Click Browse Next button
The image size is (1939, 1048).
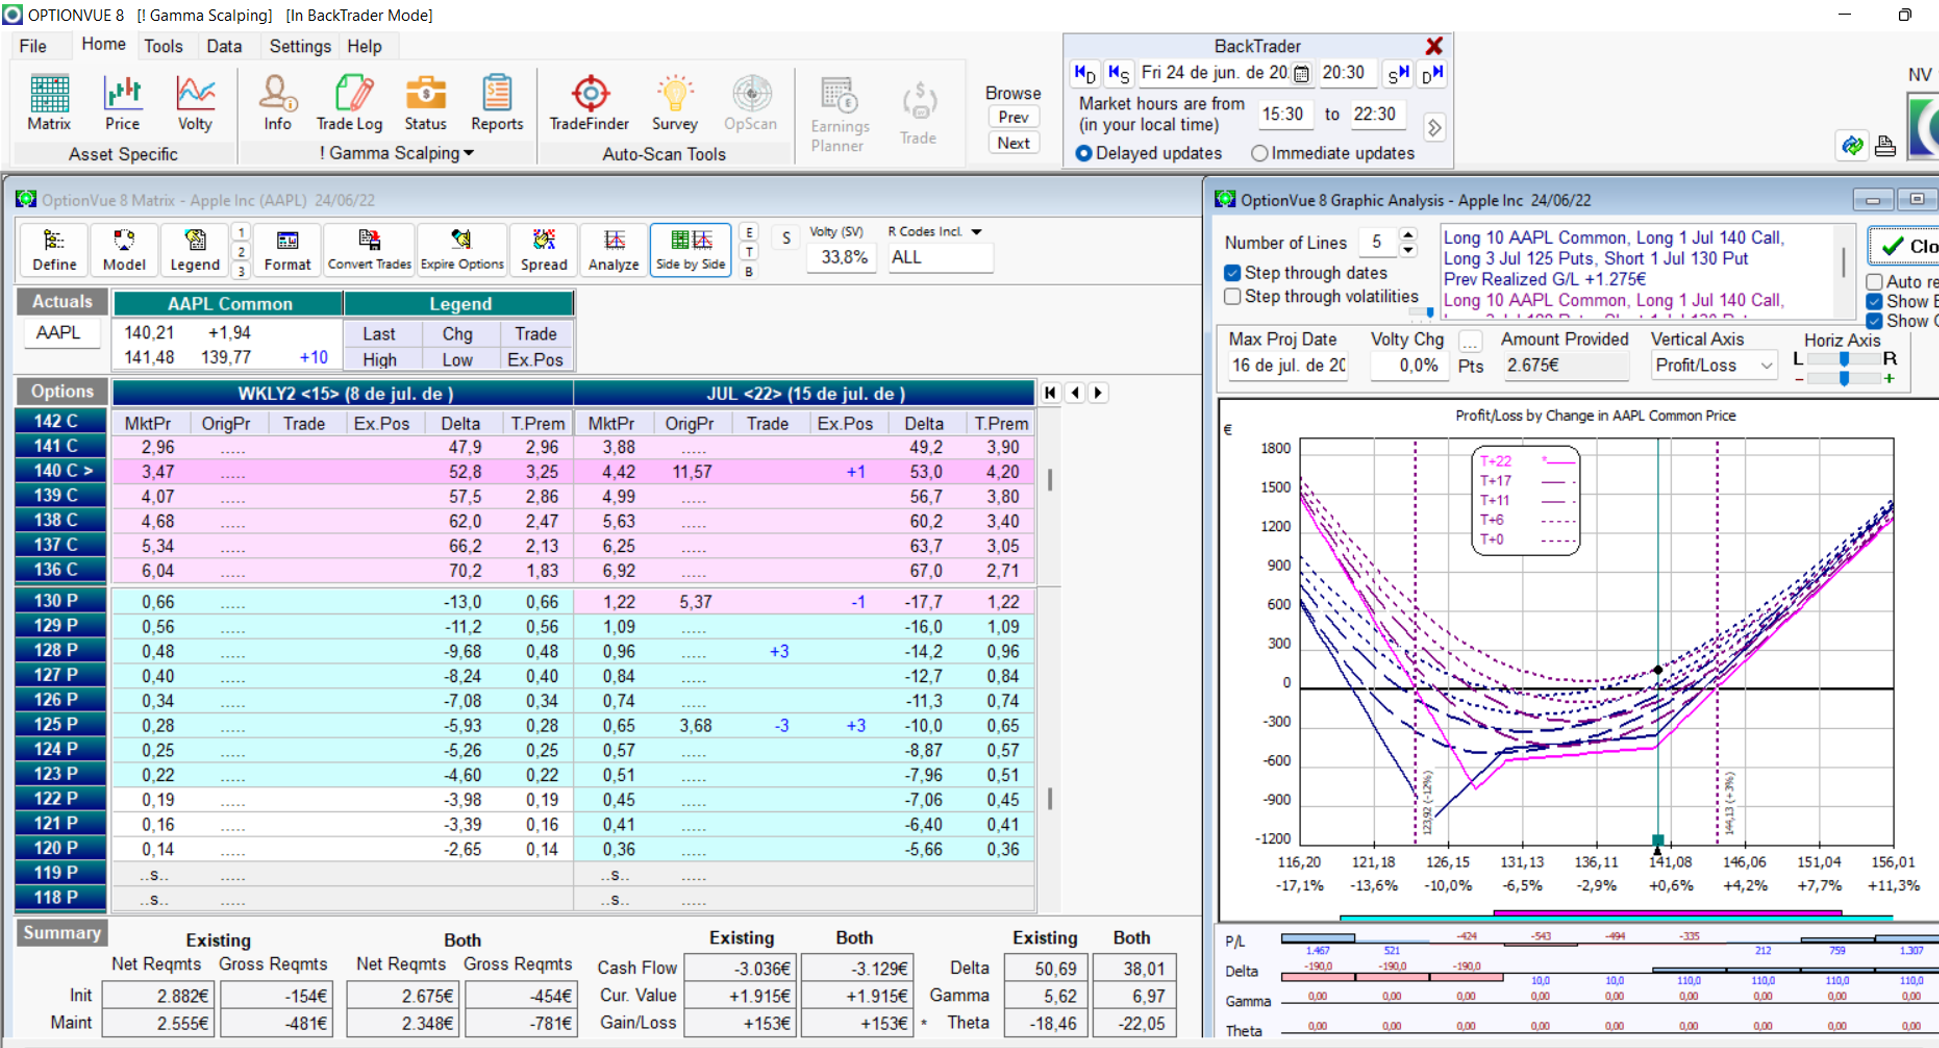point(1013,143)
